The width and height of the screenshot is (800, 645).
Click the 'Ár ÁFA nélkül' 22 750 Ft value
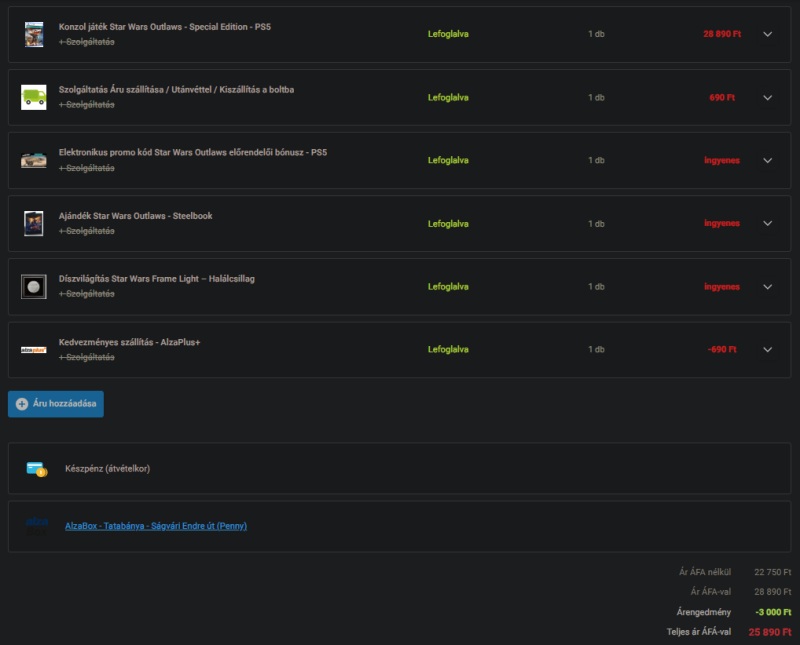coord(772,573)
